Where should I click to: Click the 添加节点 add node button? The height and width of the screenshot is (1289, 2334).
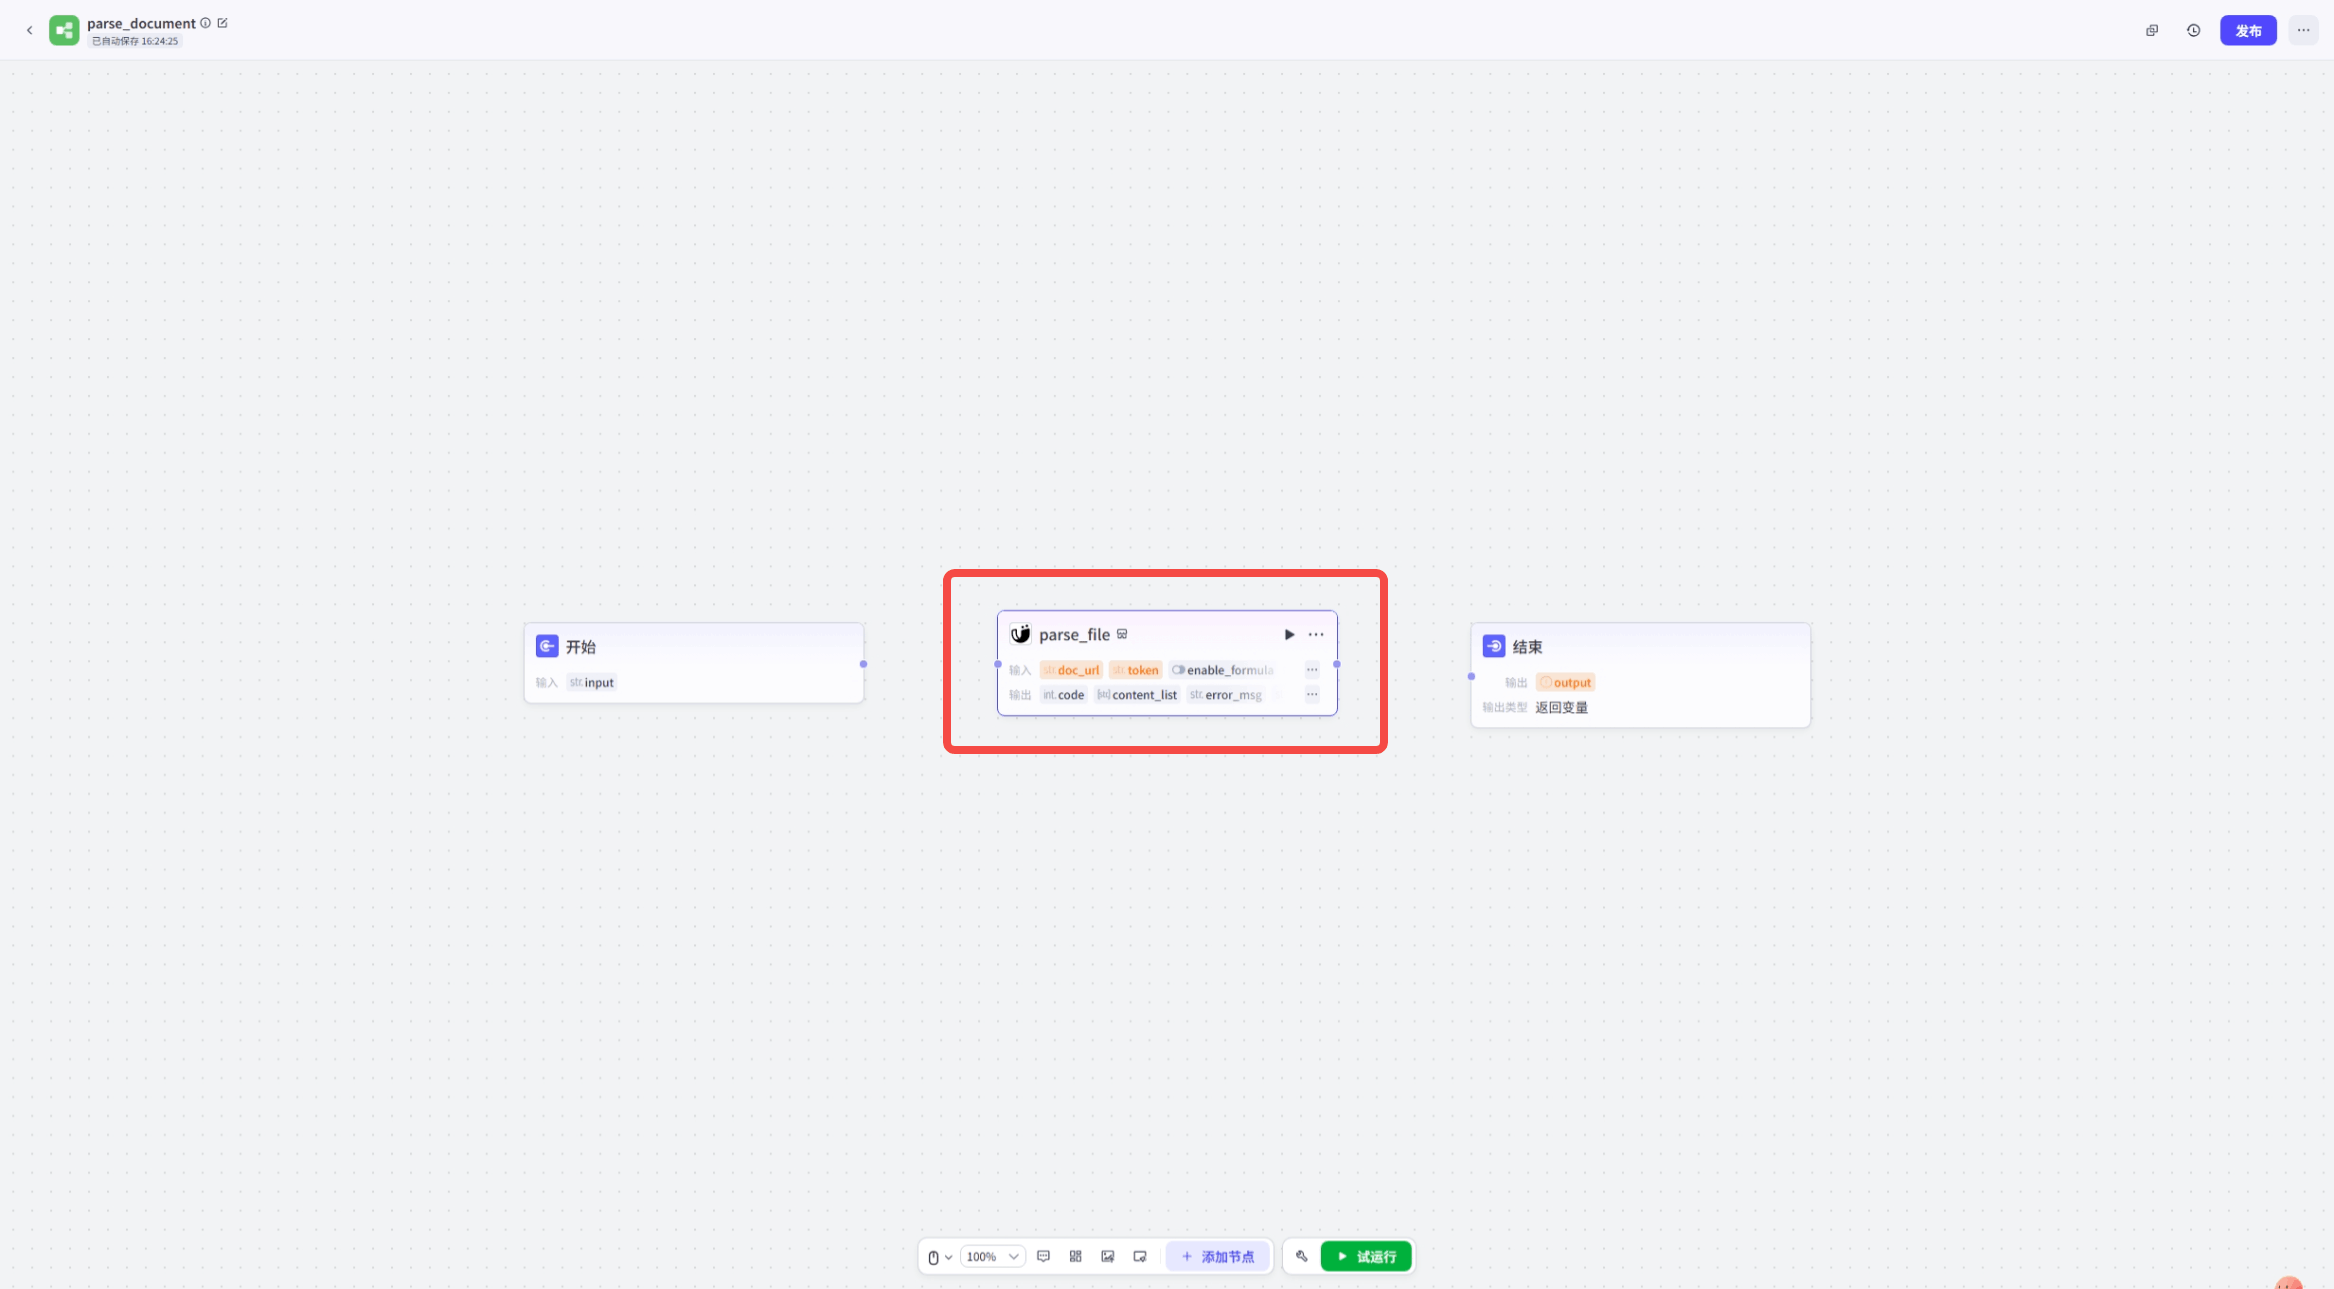pos(1217,1256)
